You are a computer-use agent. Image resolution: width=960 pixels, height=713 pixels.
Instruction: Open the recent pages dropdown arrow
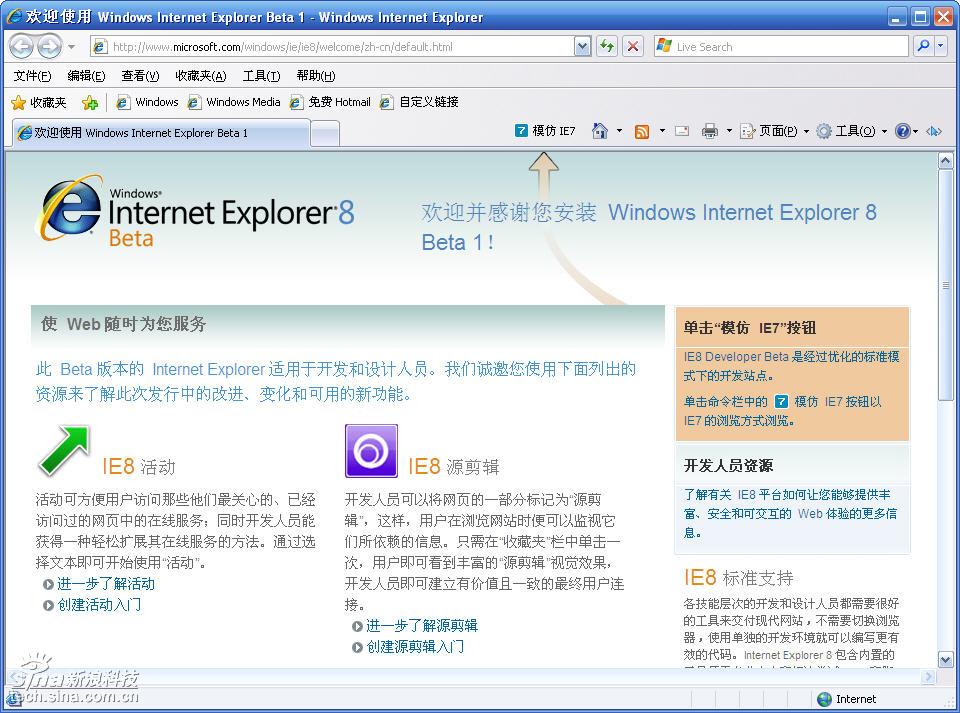(72, 47)
